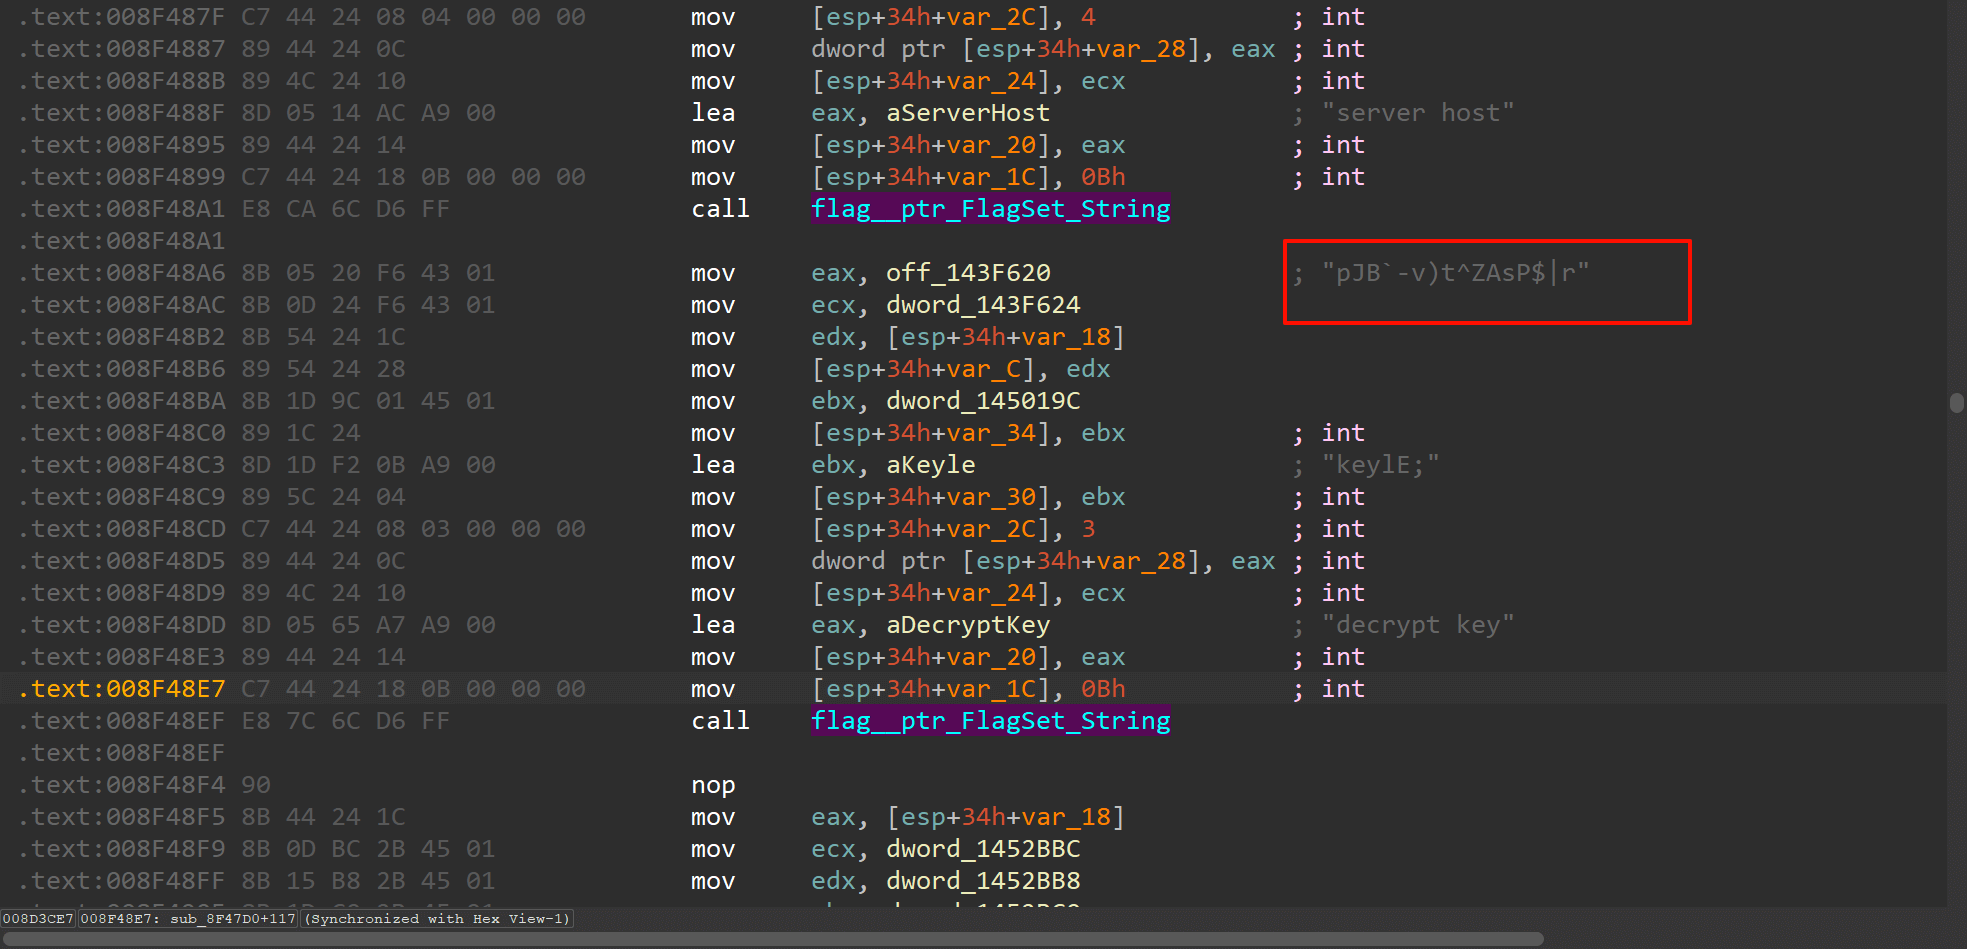This screenshot has width=1967, height=949.
Task: Click dword_145019C operand
Action: [983, 401]
